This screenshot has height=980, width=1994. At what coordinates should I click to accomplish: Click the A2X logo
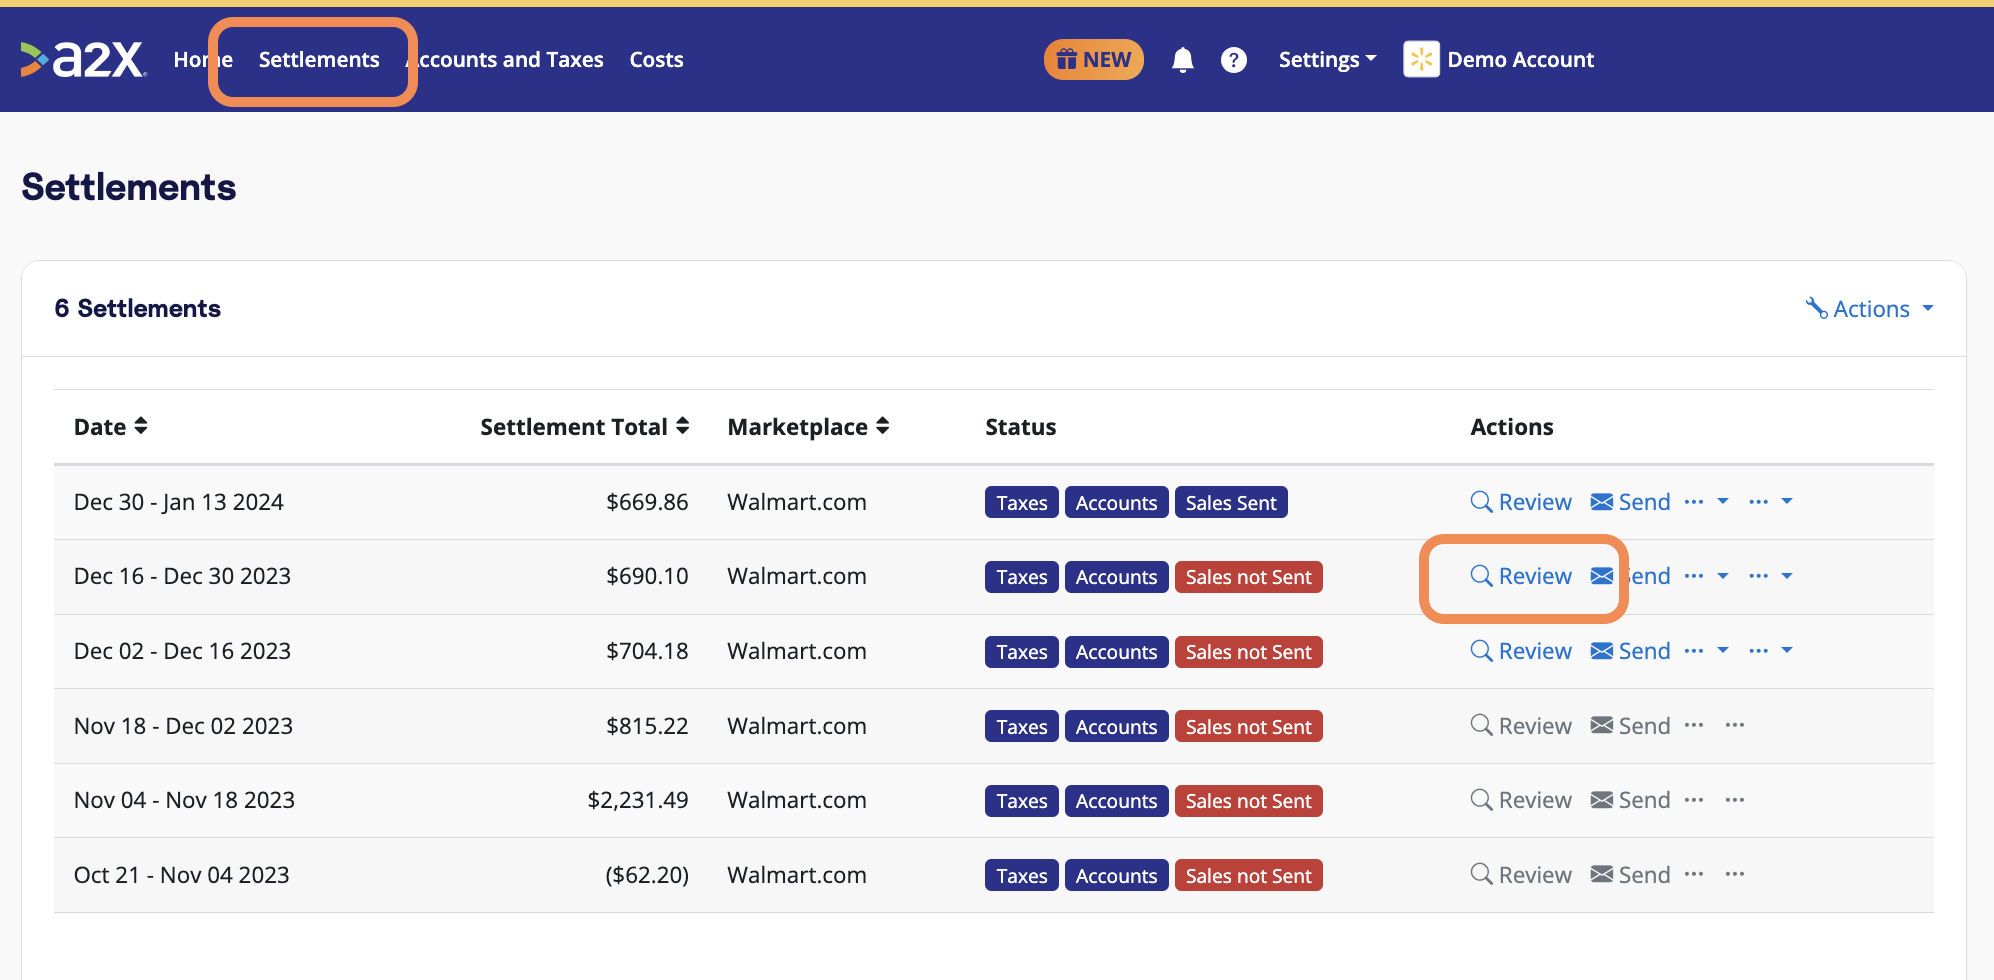pos(84,59)
